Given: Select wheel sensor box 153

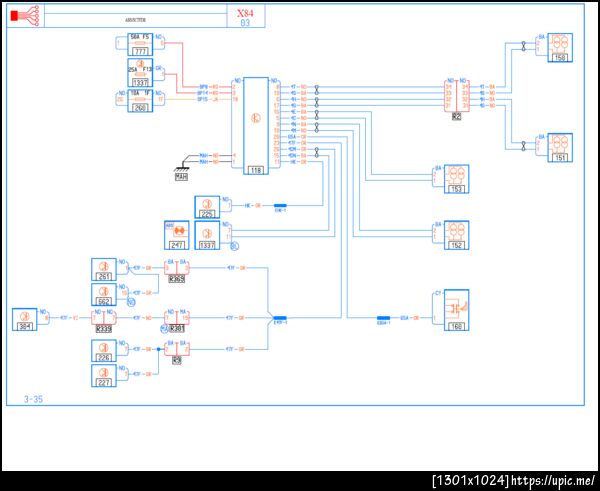Looking at the screenshot, I should pos(457,179).
